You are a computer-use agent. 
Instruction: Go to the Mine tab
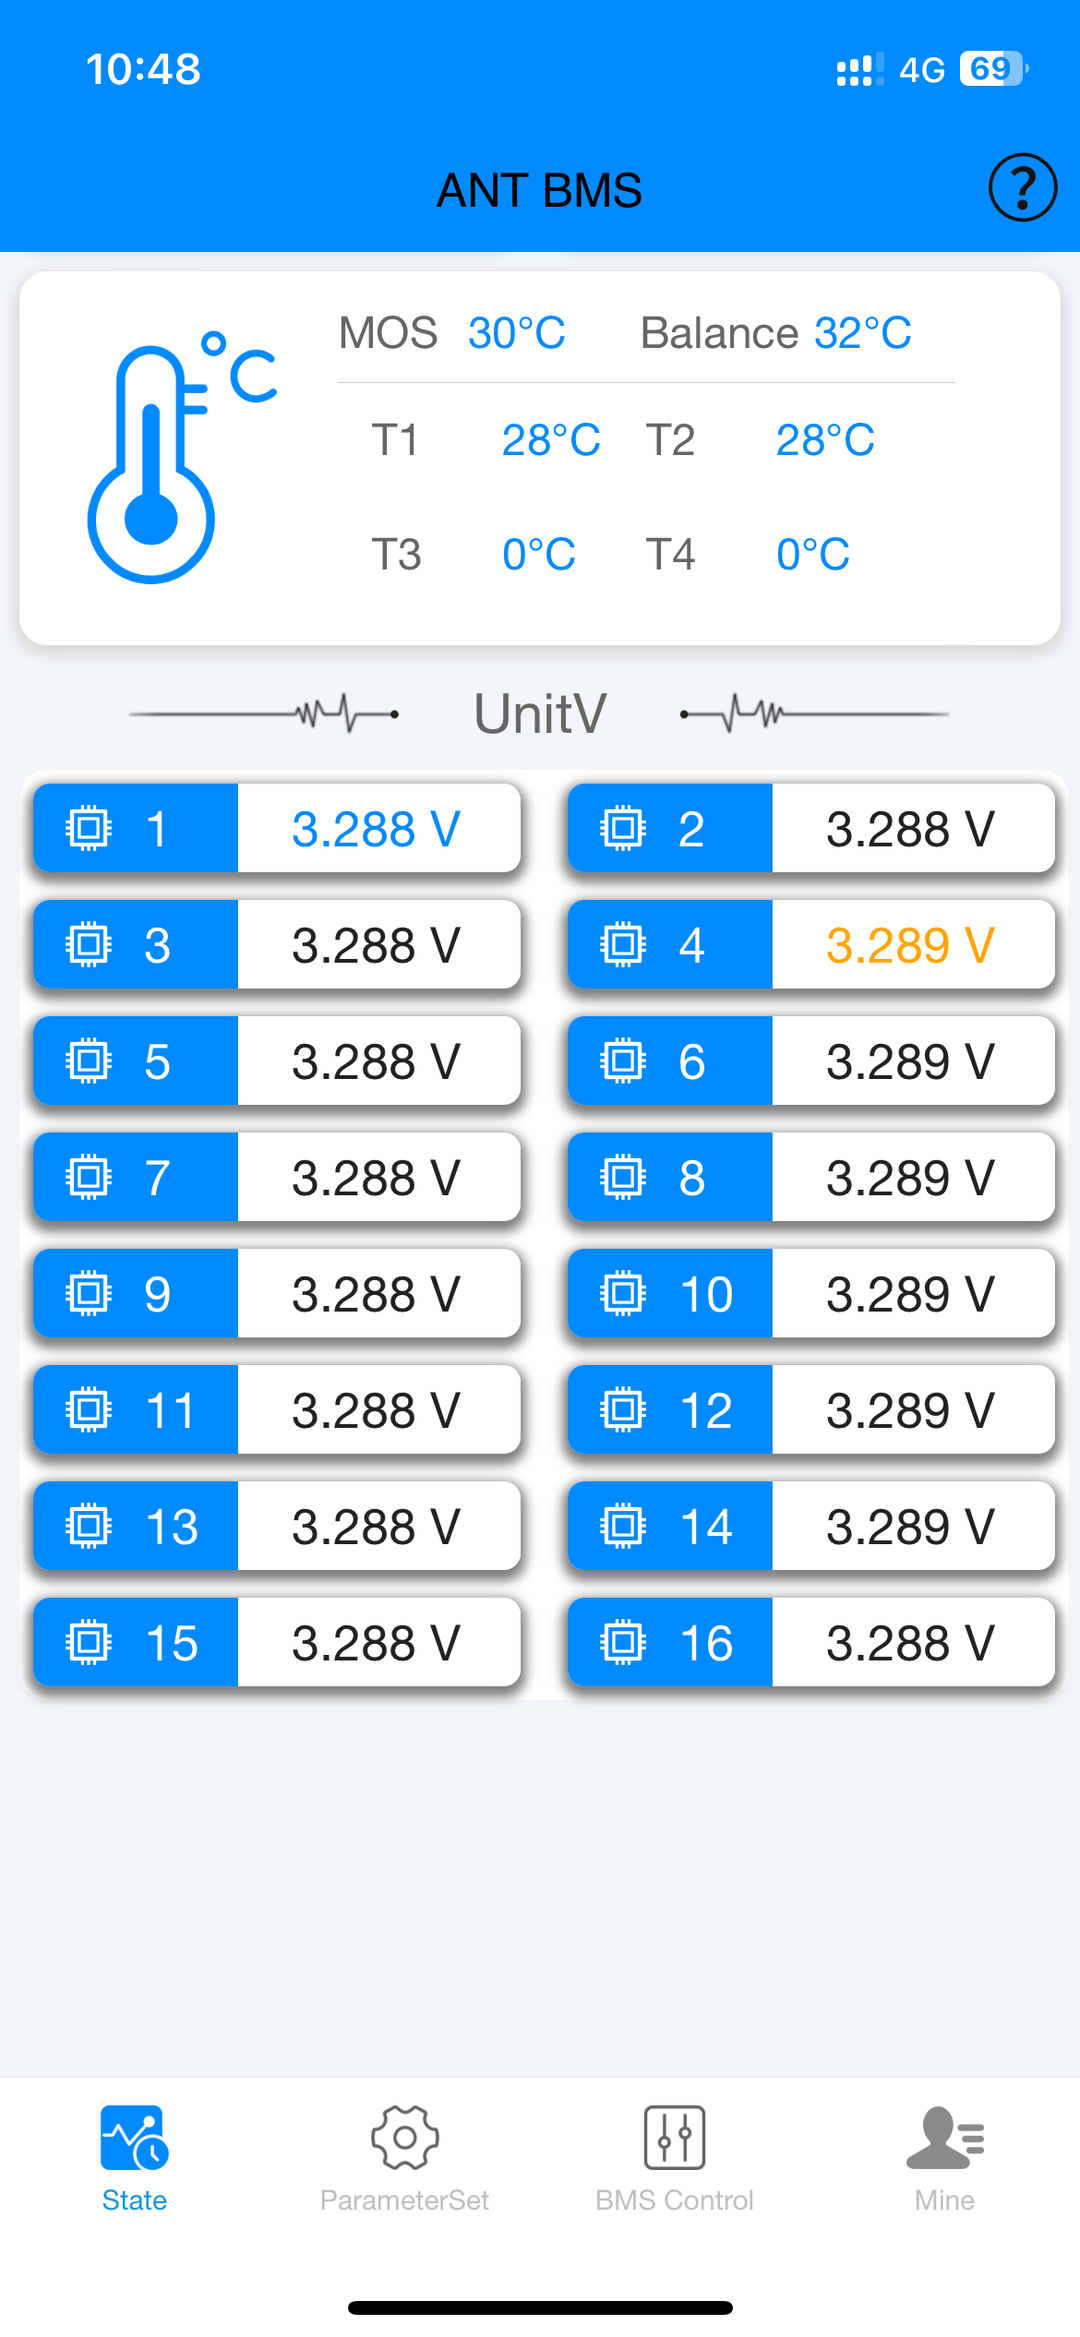point(944,2199)
